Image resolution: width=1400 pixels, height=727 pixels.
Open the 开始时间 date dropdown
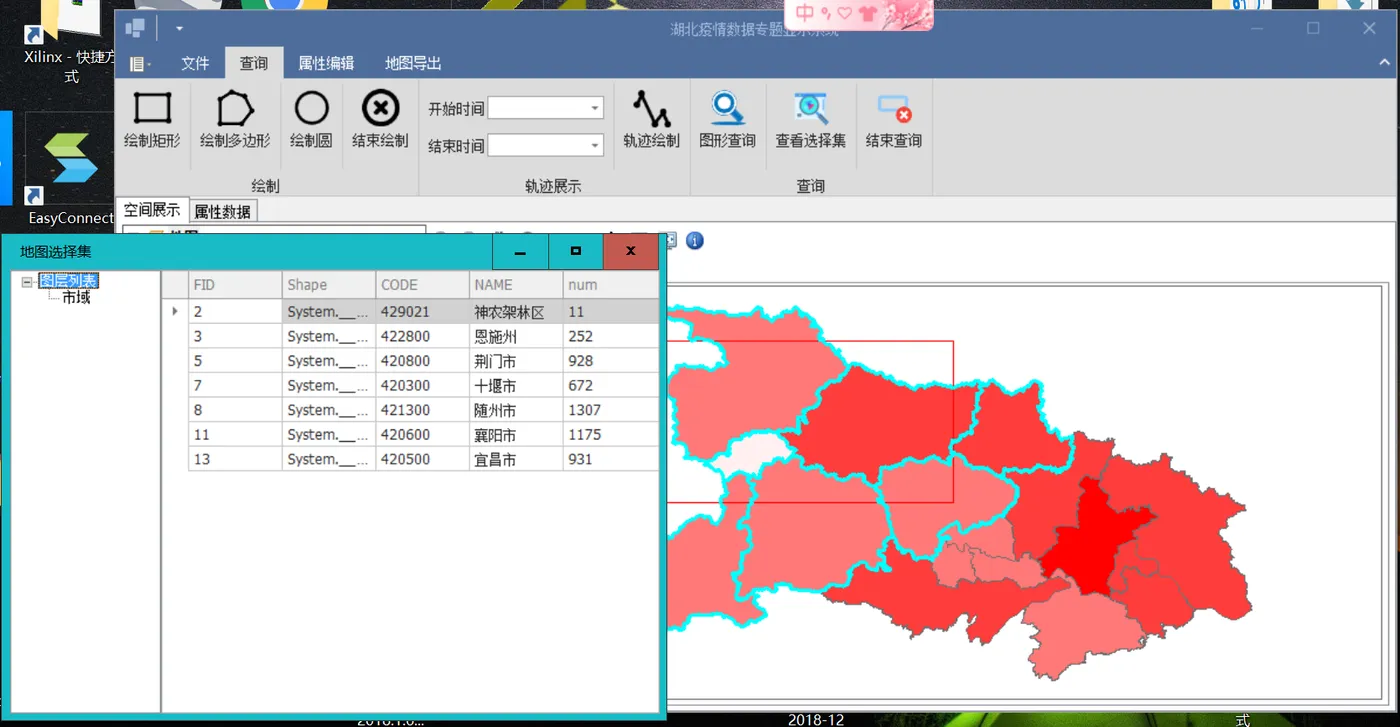(x=595, y=108)
